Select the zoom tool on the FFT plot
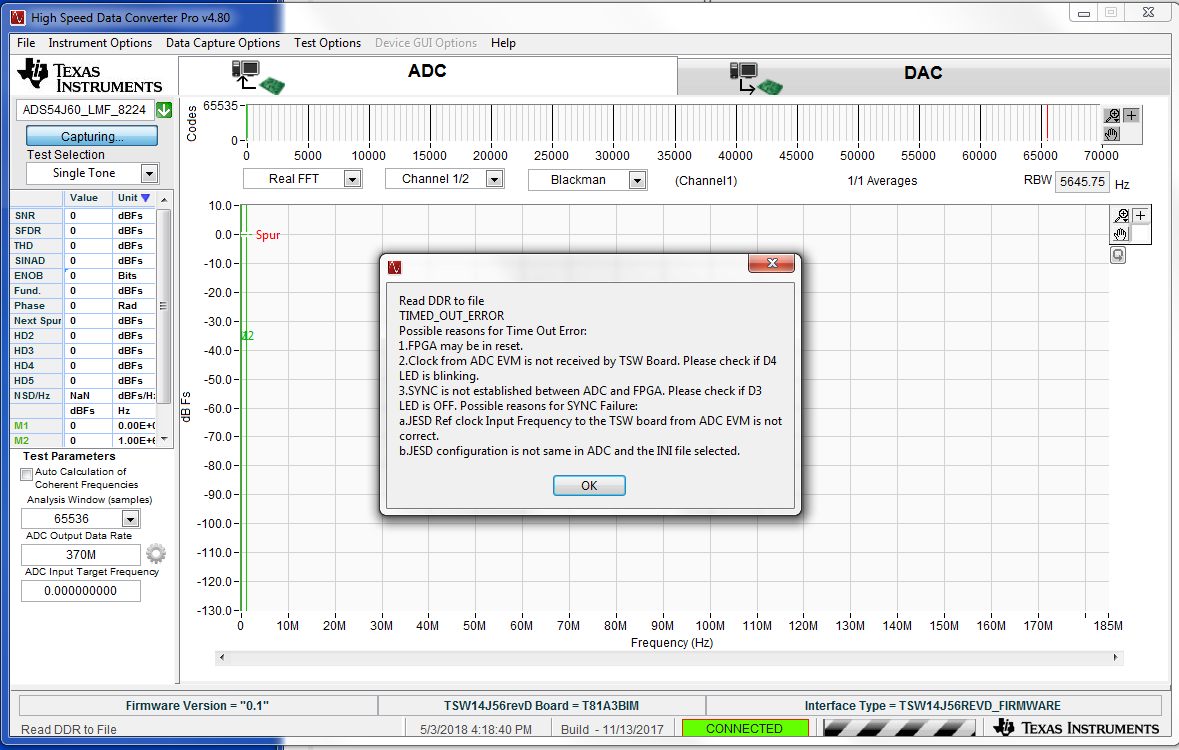This screenshot has width=1179, height=750. (x=1122, y=216)
